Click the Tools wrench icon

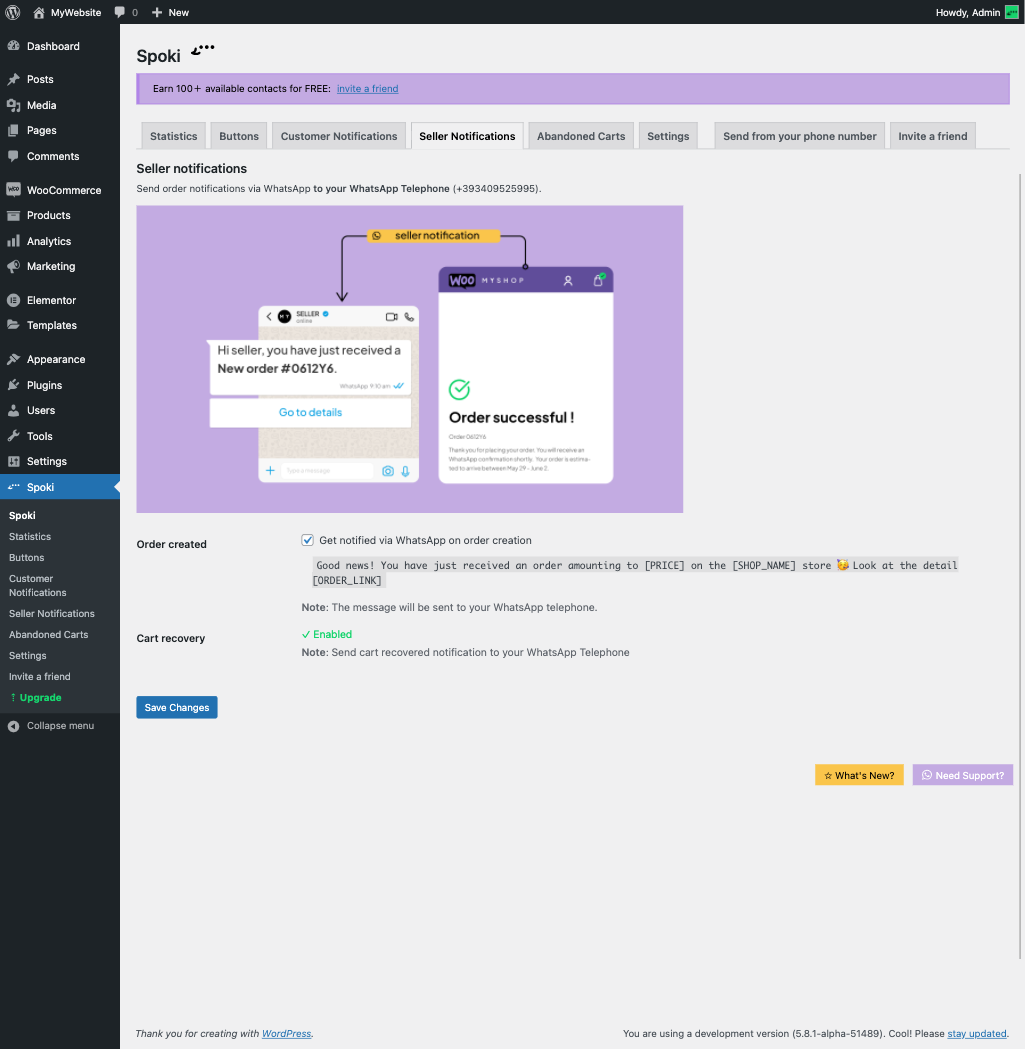click(x=13, y=436)
